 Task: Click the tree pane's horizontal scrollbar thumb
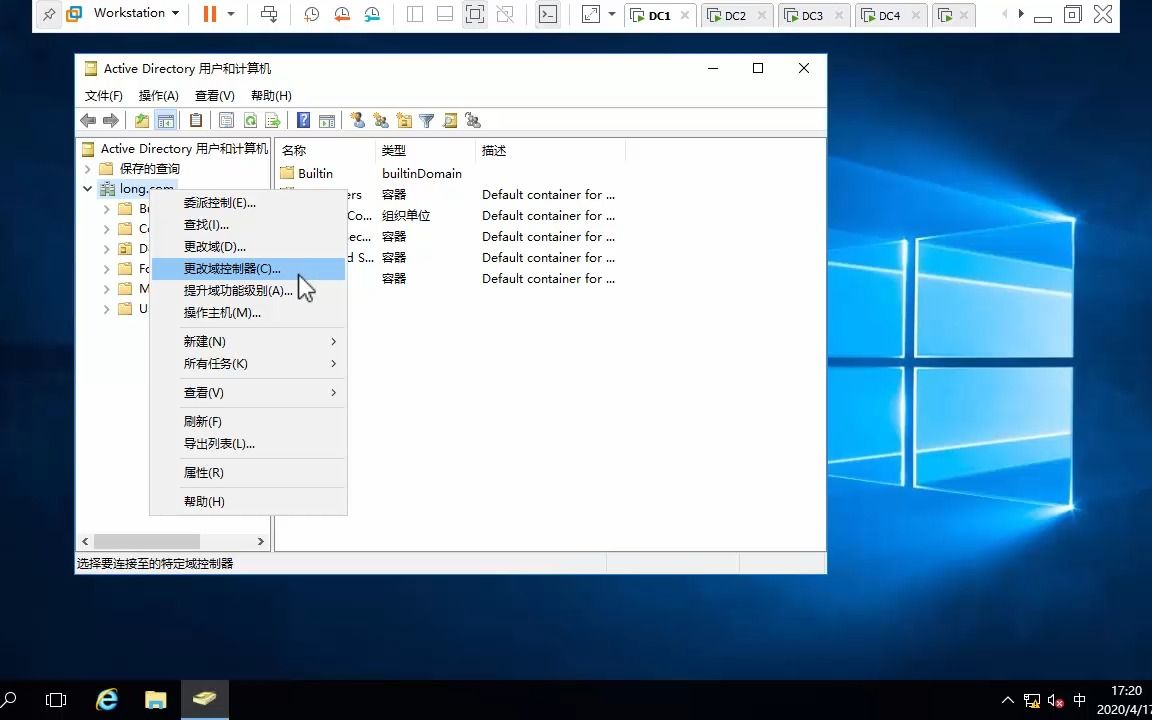[146, 541]
